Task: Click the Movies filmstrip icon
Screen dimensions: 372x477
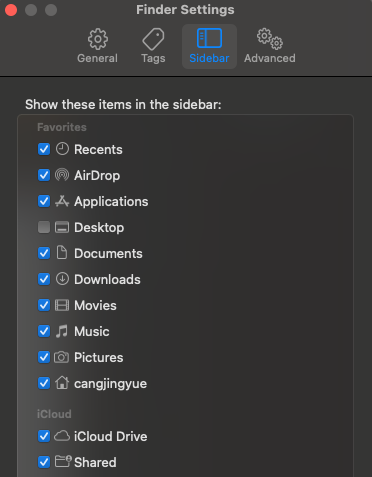Action: click(x=62, y=305)
